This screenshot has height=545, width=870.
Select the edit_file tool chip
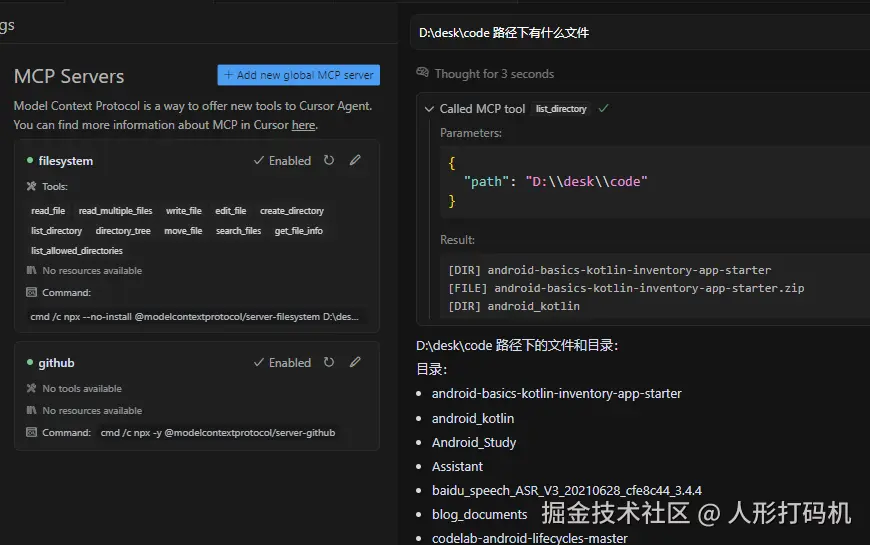[x=231, y=211]
